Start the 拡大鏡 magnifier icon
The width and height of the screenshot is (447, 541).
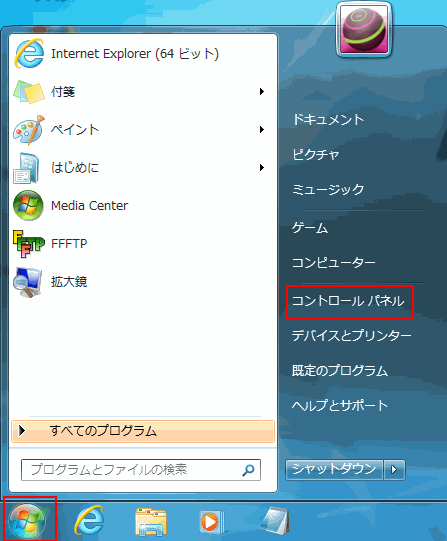(x=28, y=282)
